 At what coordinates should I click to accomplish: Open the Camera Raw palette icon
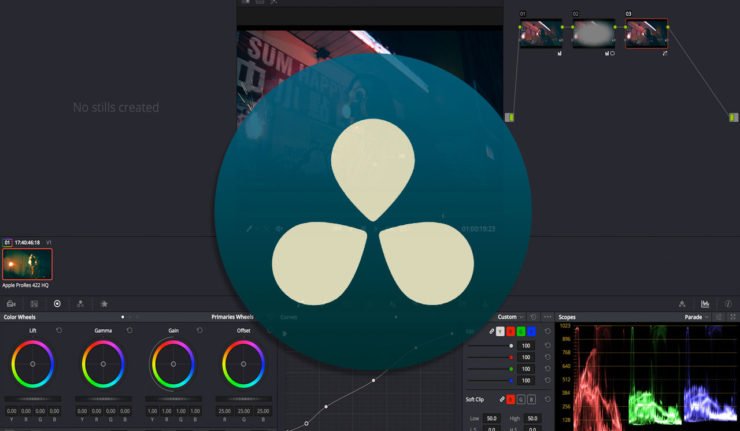[x=11, y=304]
